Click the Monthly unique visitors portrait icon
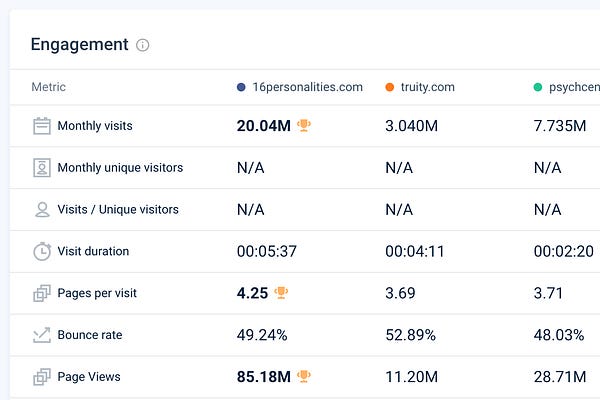Screen dimensions: 600x400 [42, 168]
